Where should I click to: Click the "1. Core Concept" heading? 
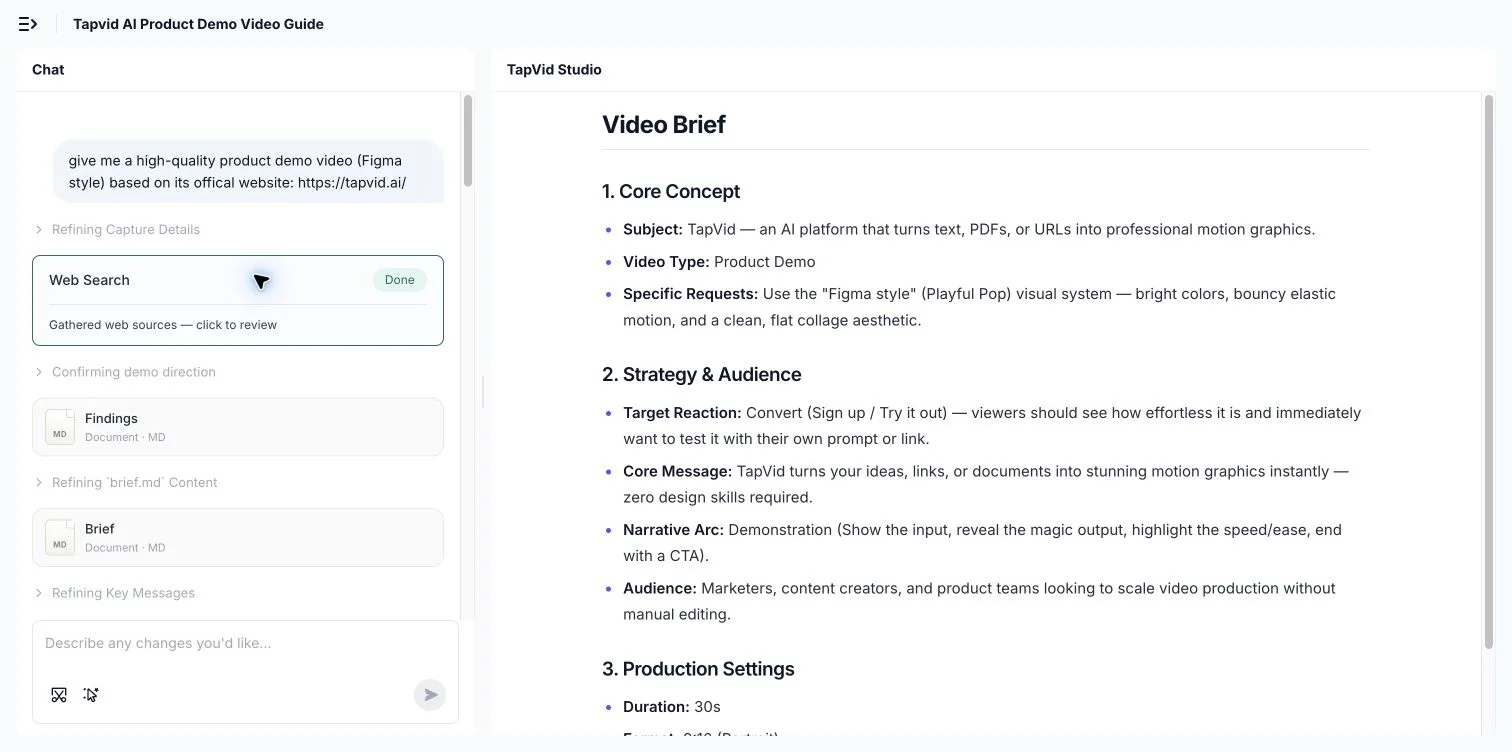(671, 191)
